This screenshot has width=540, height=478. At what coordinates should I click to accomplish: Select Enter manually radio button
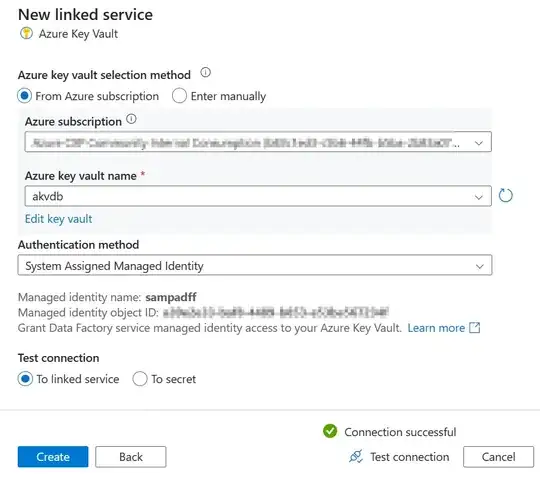pos(179,96)
